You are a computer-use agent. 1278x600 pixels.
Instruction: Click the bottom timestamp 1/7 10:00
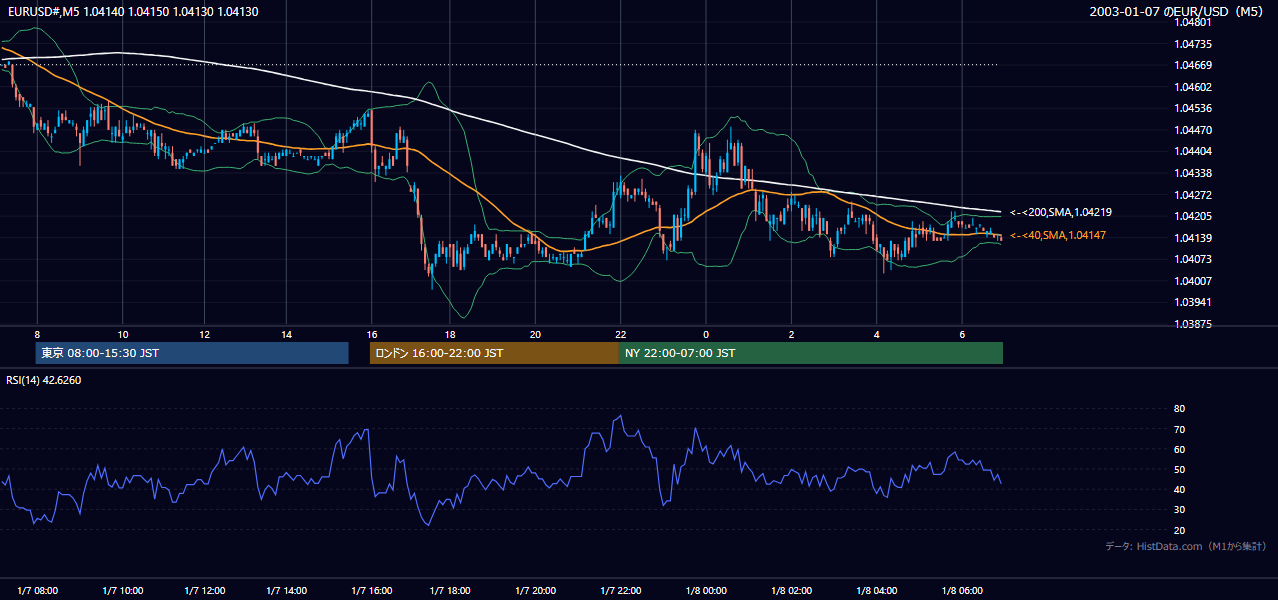[122, 590]
